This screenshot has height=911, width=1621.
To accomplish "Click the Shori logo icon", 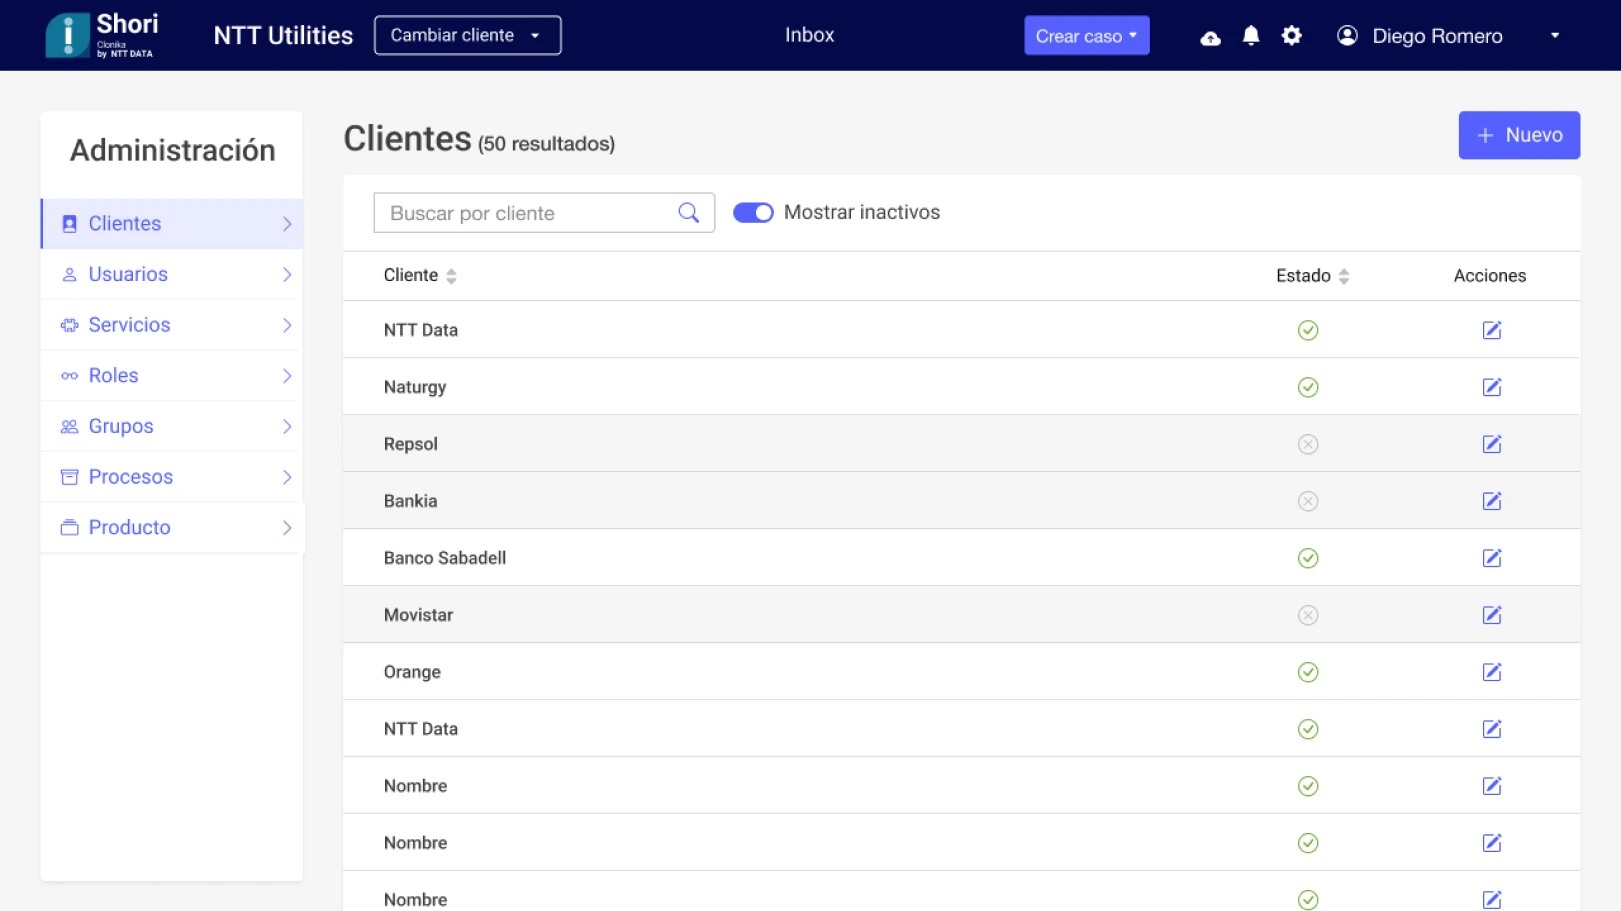I will tap(68, 36).
